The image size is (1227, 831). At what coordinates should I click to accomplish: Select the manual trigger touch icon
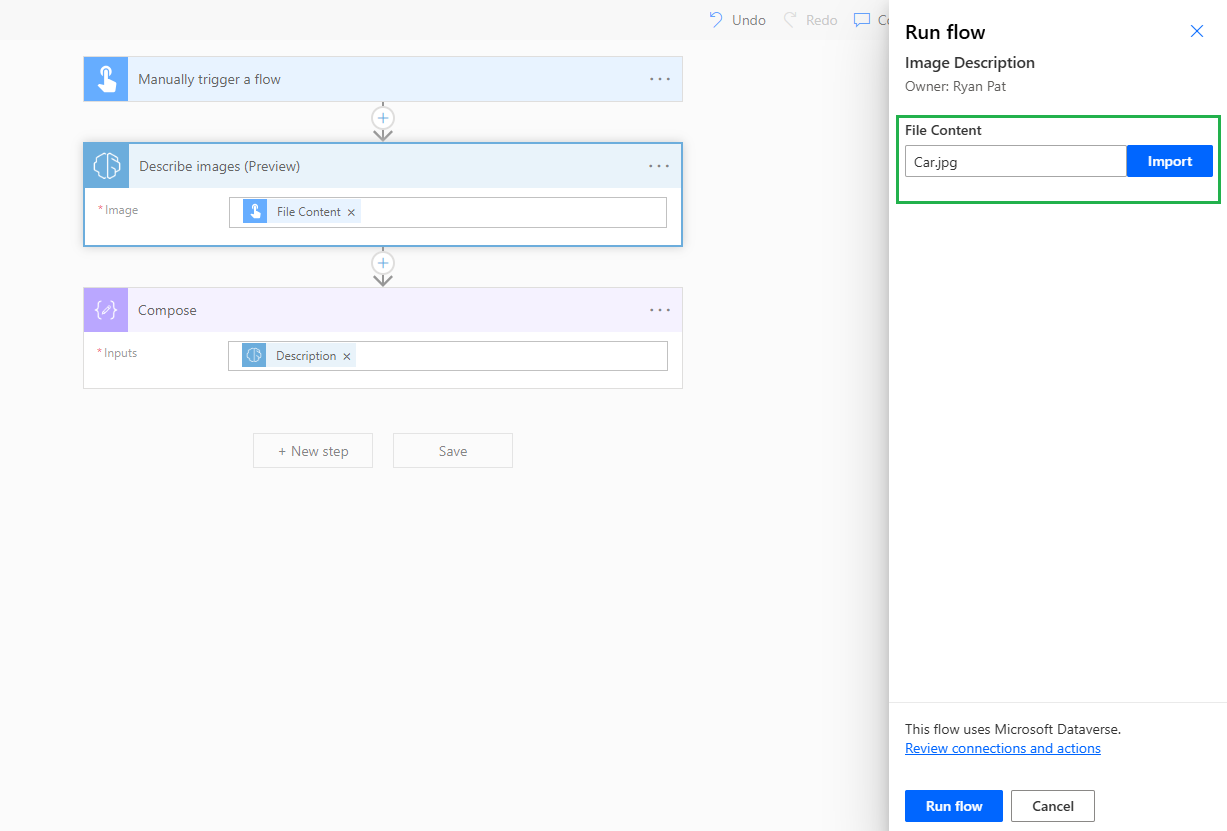click(105, 78)
